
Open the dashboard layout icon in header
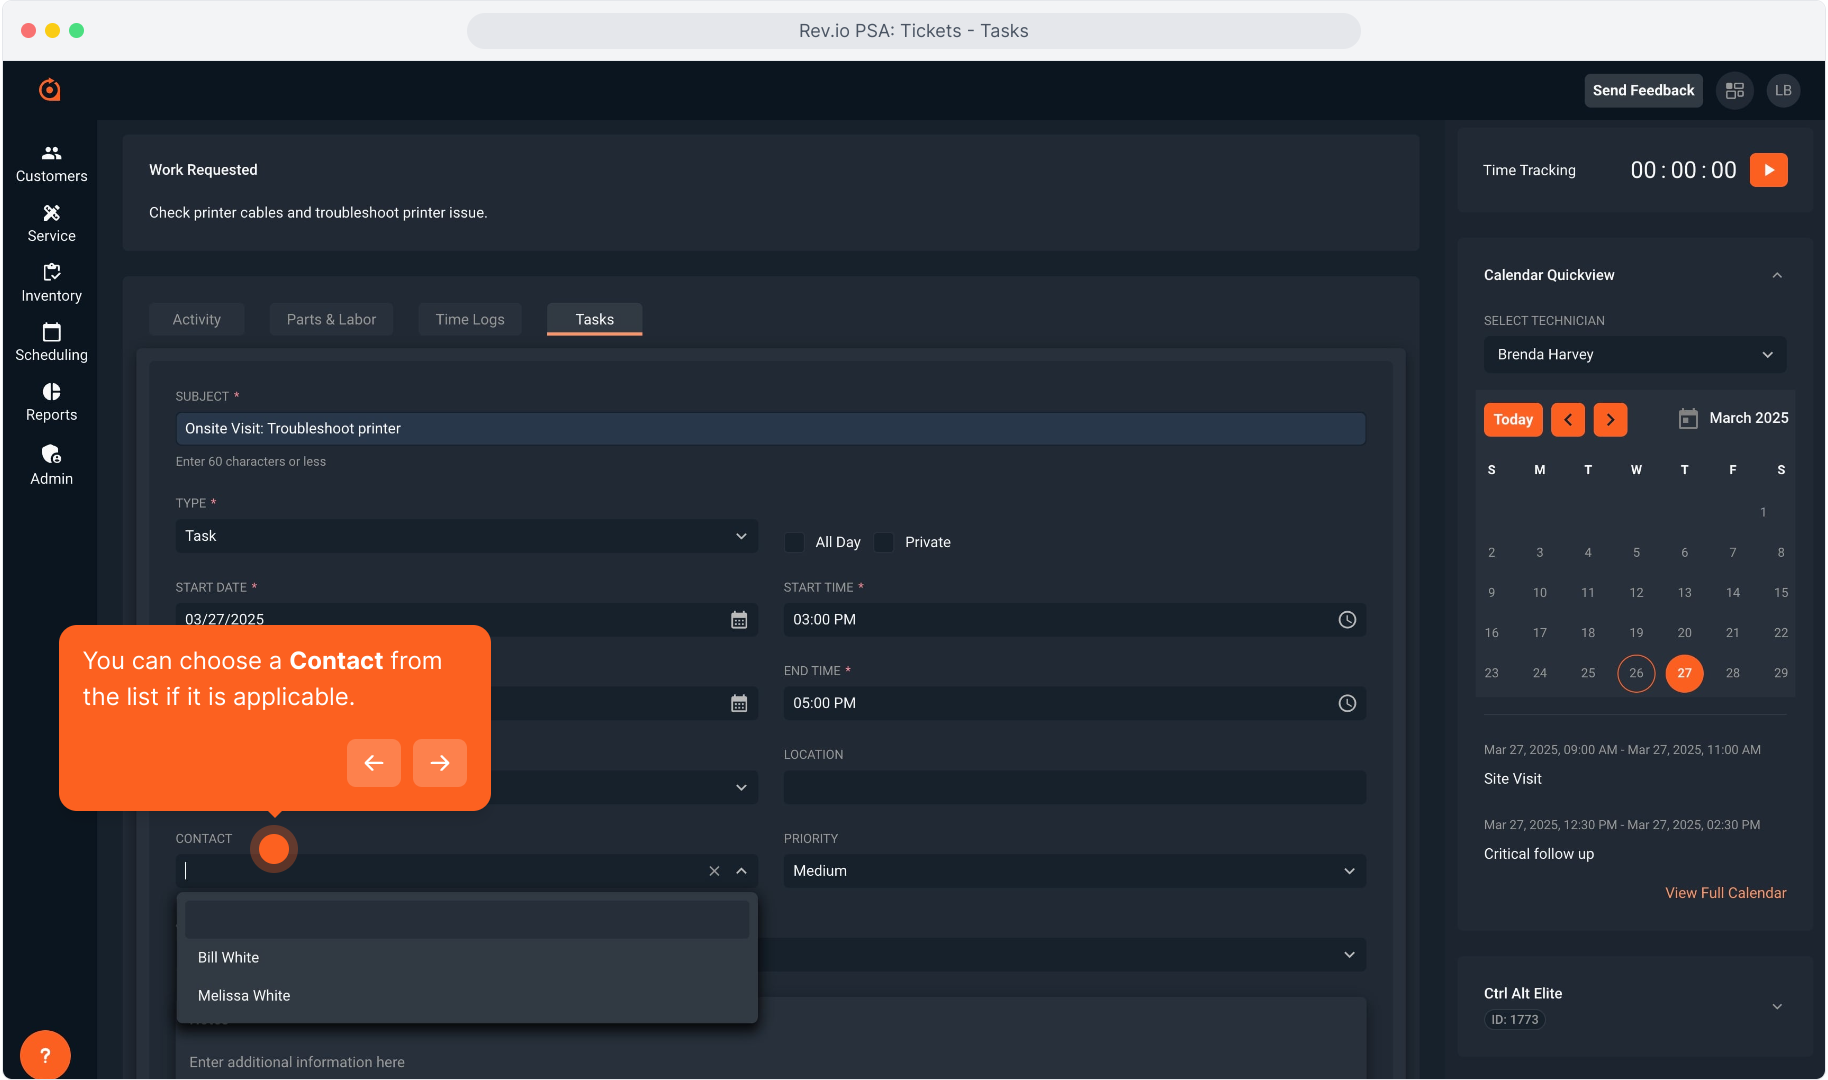point(1735,91)
